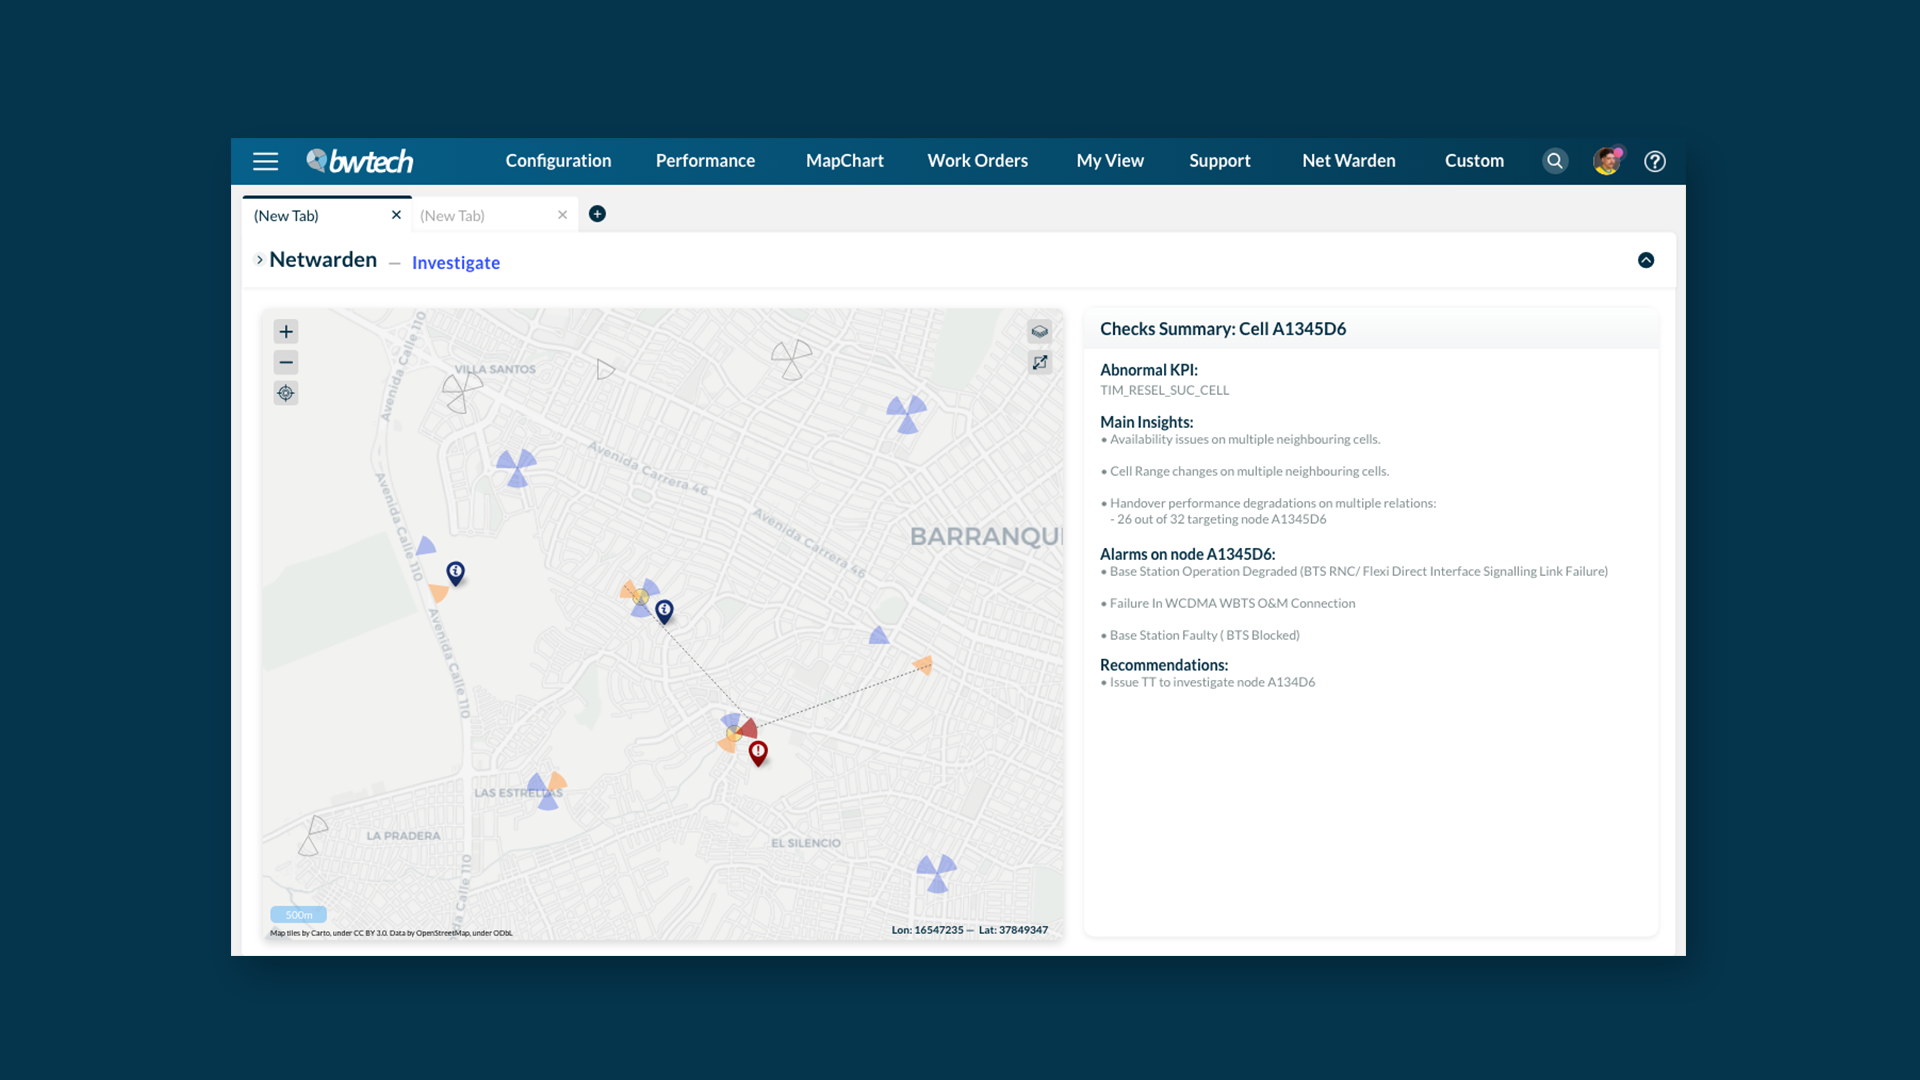1920x1080 pixels.
Task: Collapse the Netwarden panel chevron
Action: (x=1646, y=260)
